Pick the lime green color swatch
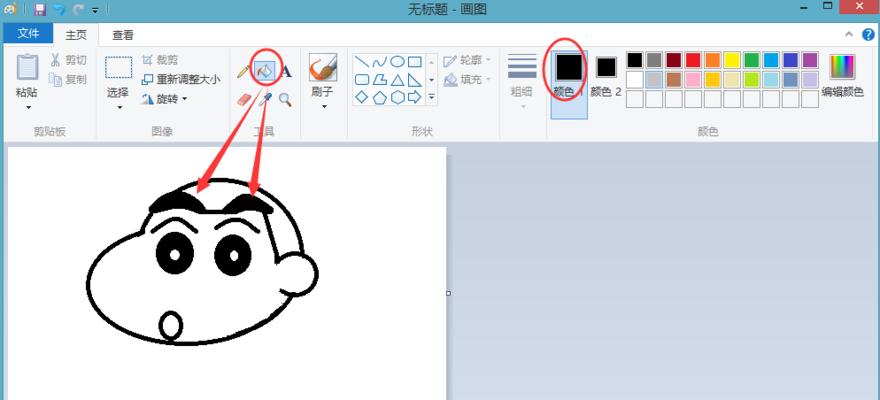Image resolution: width=880 pixels, height=400 pixels. (x=751, y=80)
